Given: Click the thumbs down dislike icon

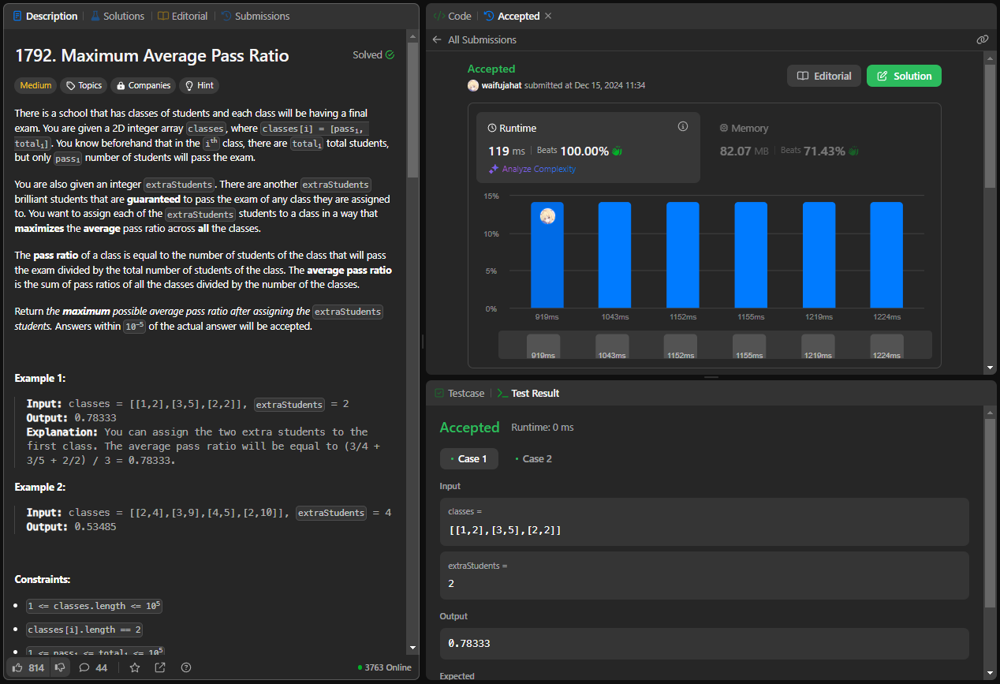Looking at the screenshot, I should tap(59, 667).
